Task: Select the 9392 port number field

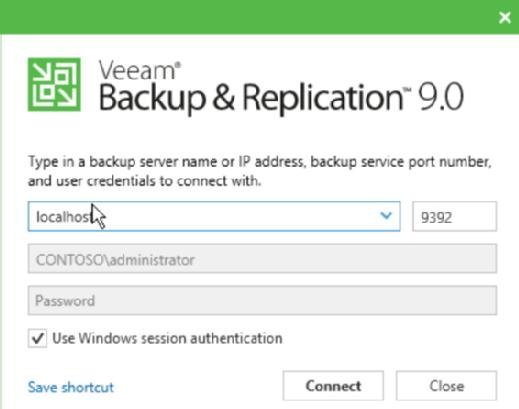Action: pyautogui.click(x=455, y=216)
